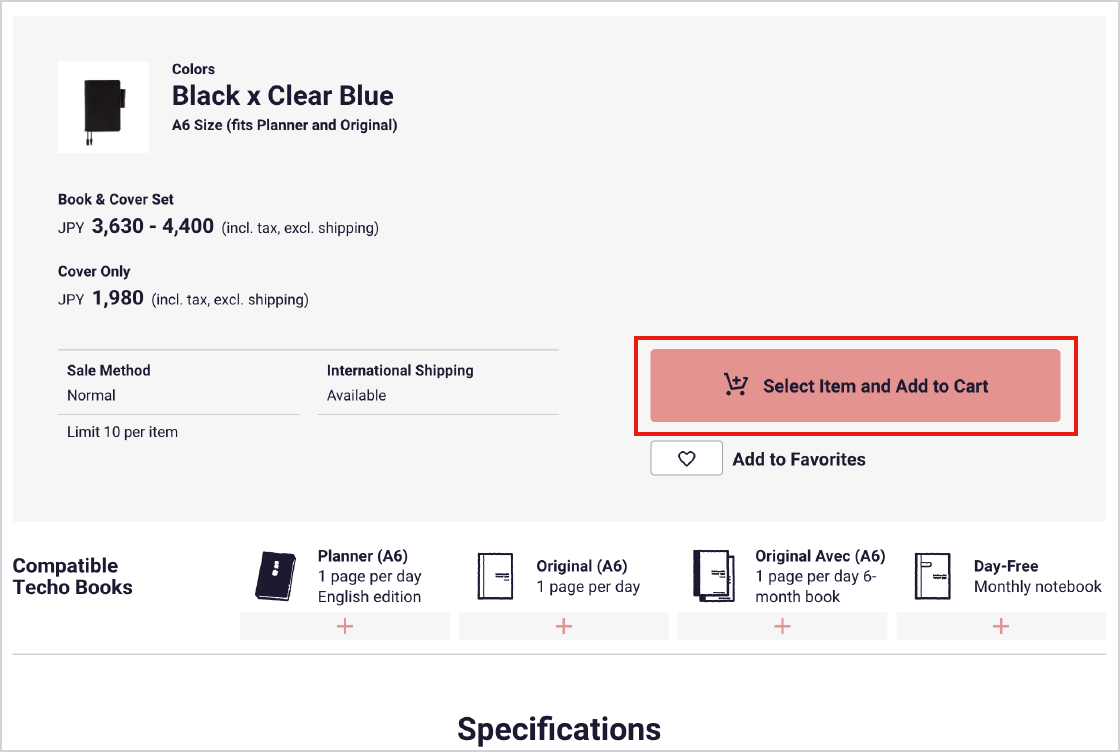Expand the Original Avec (A6) plus section
The height and width of the screenshot is (752, 1120).
(x=782, y=626)
